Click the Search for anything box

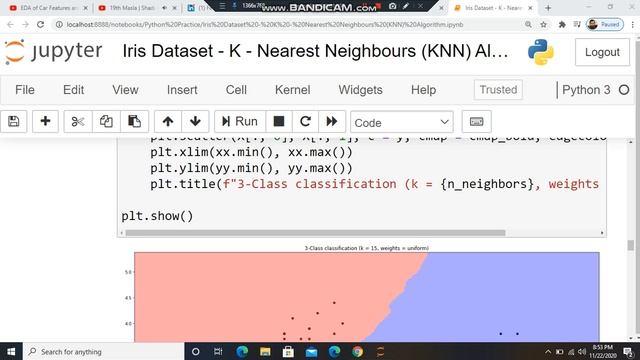(x=104, y=351)
